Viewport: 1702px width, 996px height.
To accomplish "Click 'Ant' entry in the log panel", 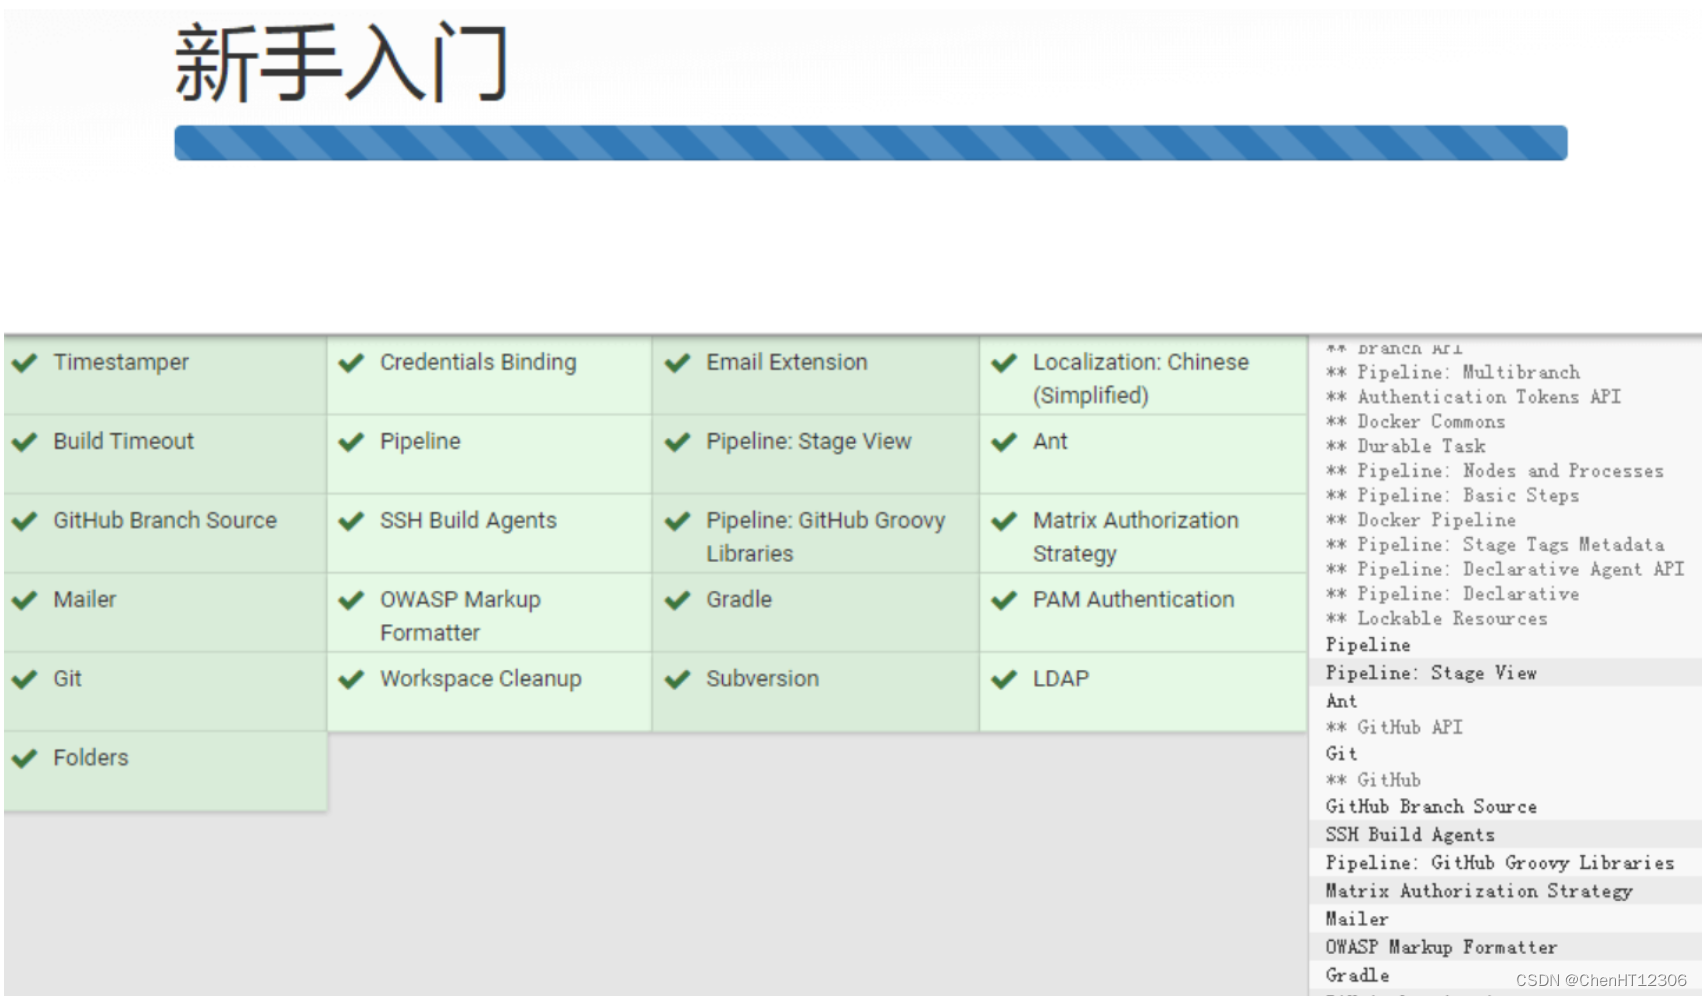I will tap(1342, 701).
